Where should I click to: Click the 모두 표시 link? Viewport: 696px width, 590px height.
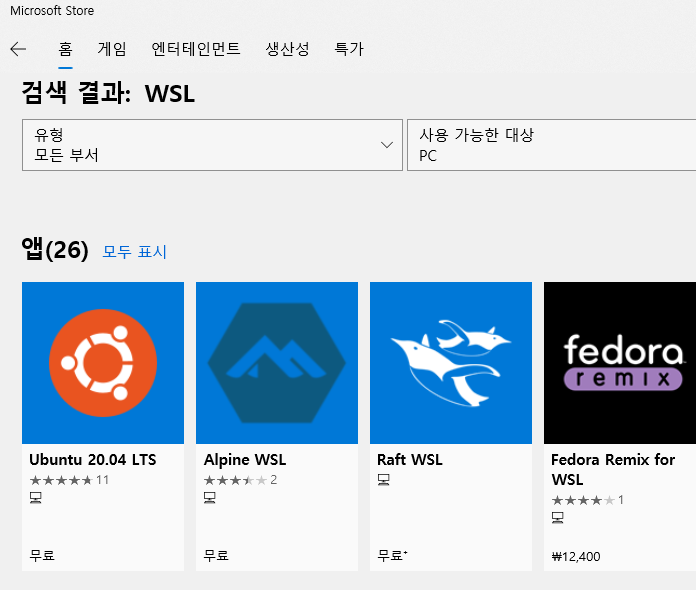(x=134, y=252)
